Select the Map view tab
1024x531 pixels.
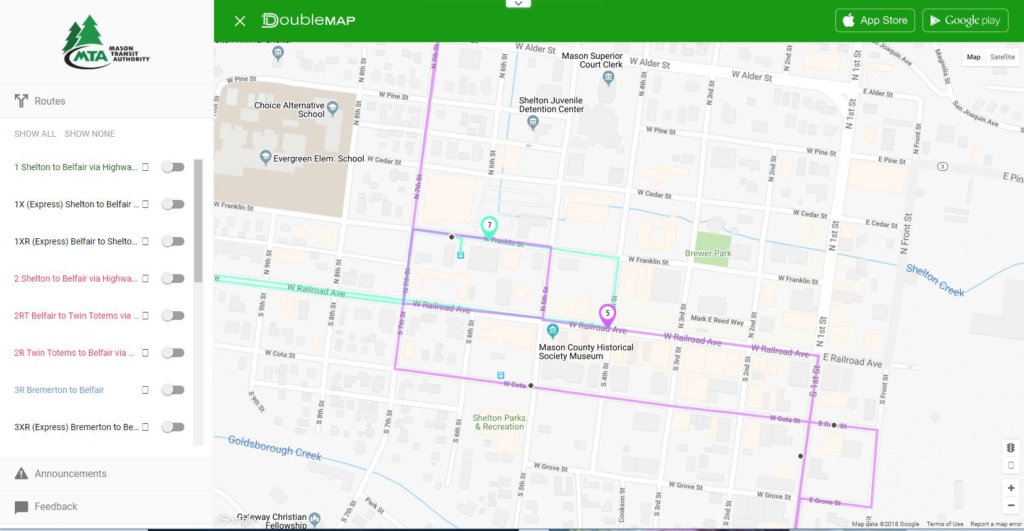pos(973,57)
